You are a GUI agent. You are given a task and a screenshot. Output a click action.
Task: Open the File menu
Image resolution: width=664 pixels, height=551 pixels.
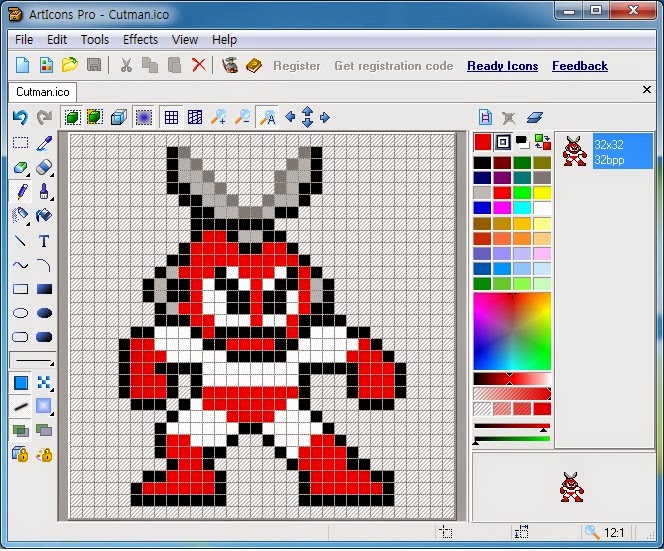24,40
